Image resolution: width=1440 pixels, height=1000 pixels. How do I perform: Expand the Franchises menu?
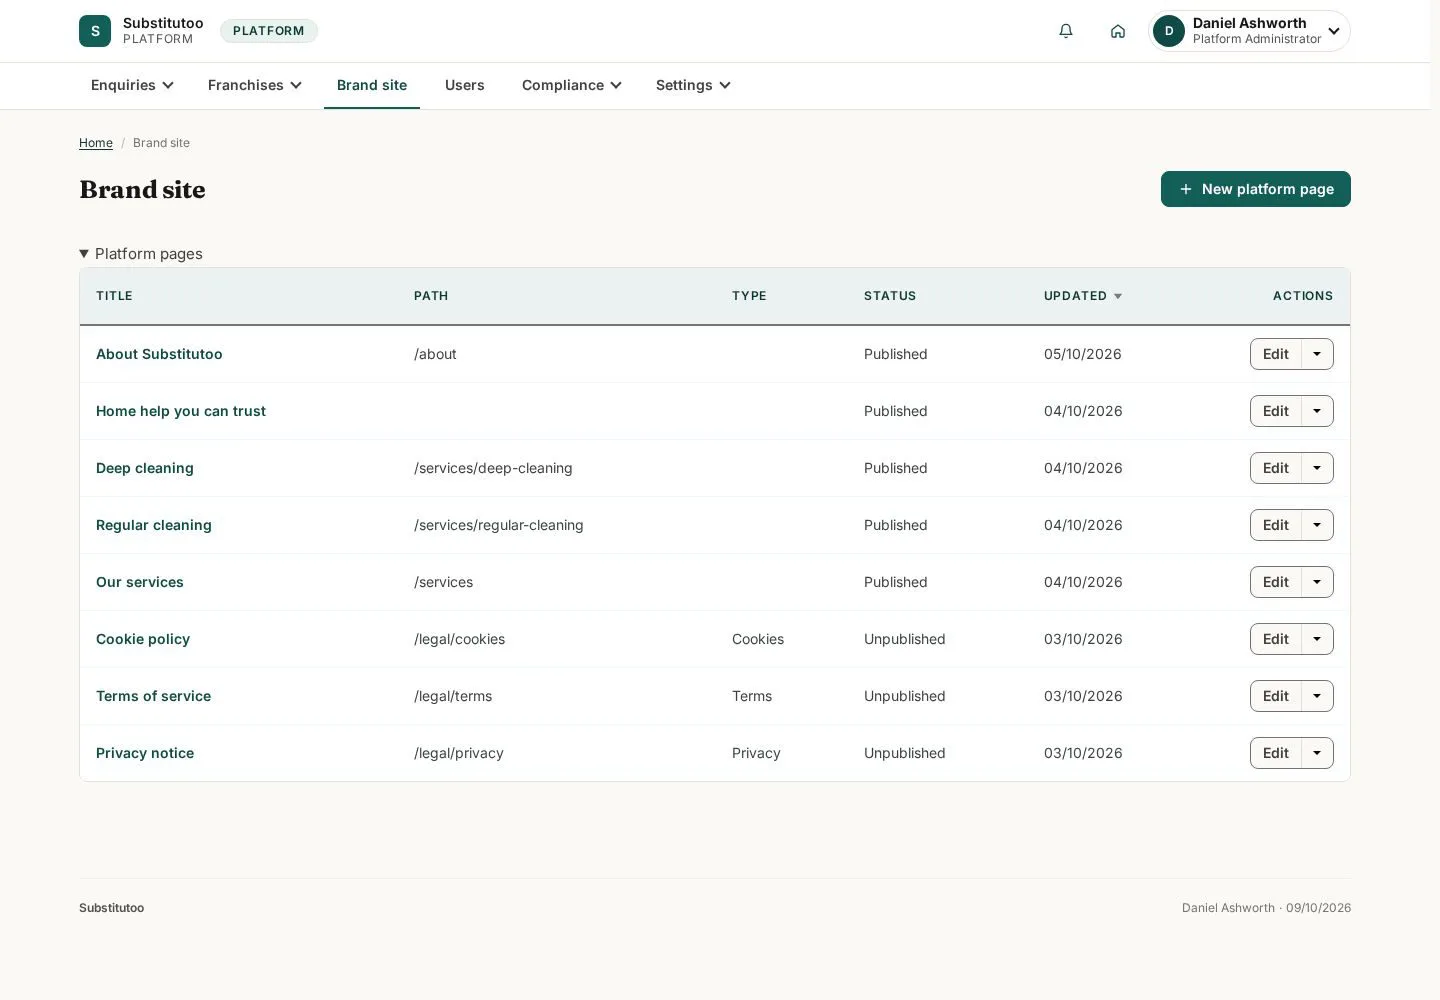click(254, 85)
